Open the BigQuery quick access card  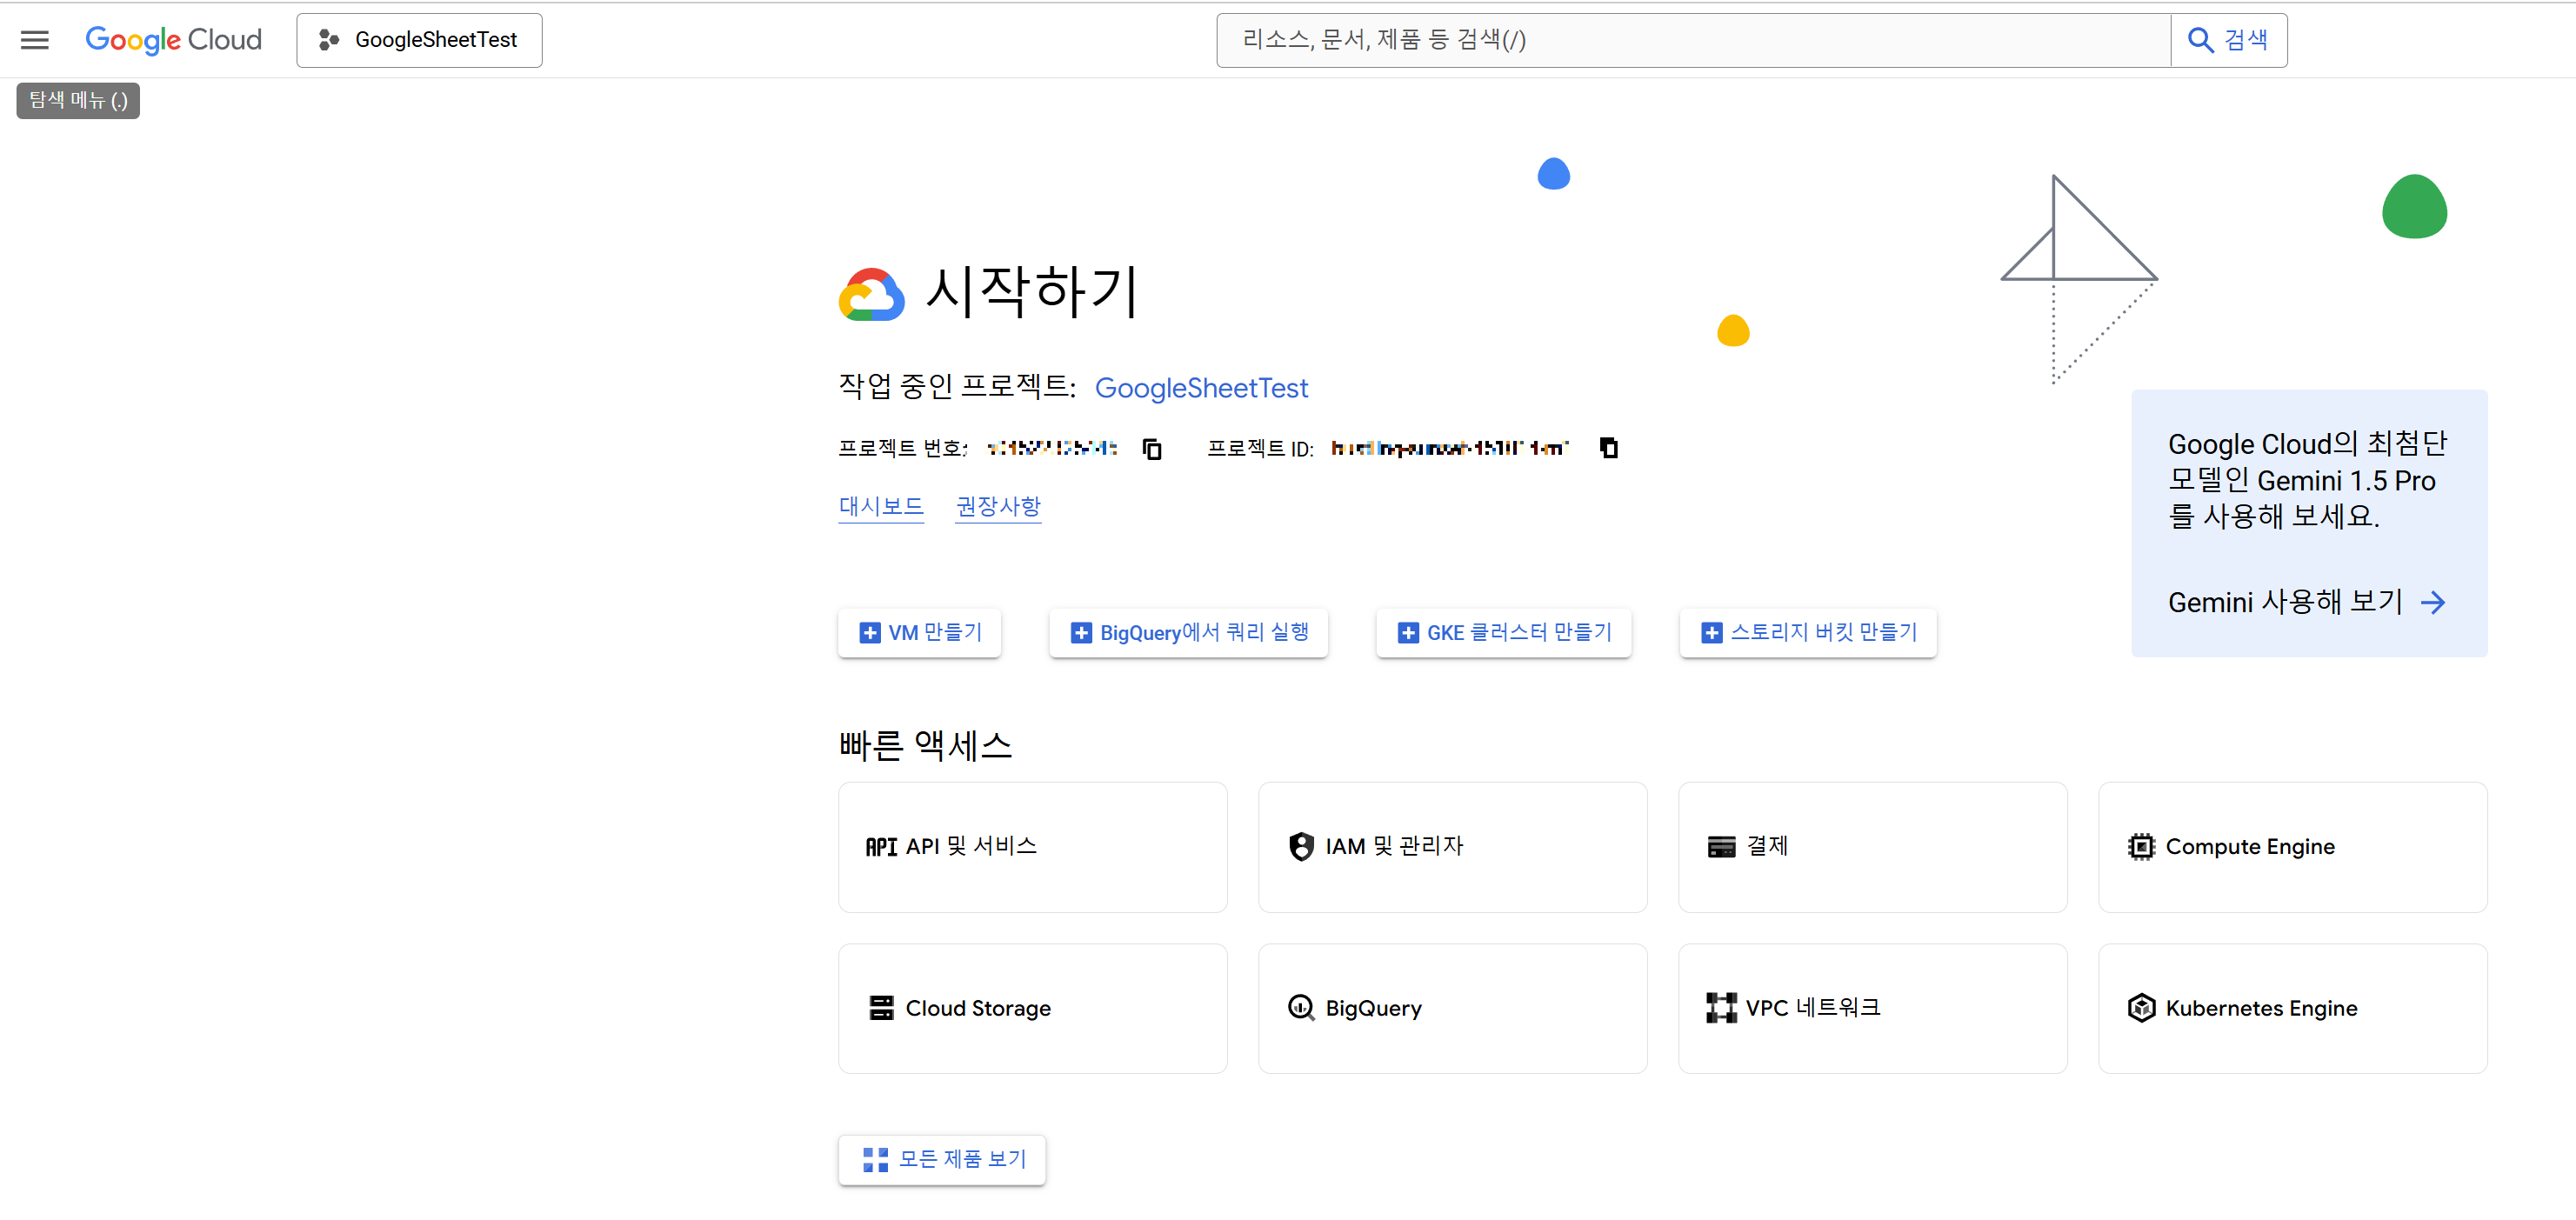(1452, 1008)
